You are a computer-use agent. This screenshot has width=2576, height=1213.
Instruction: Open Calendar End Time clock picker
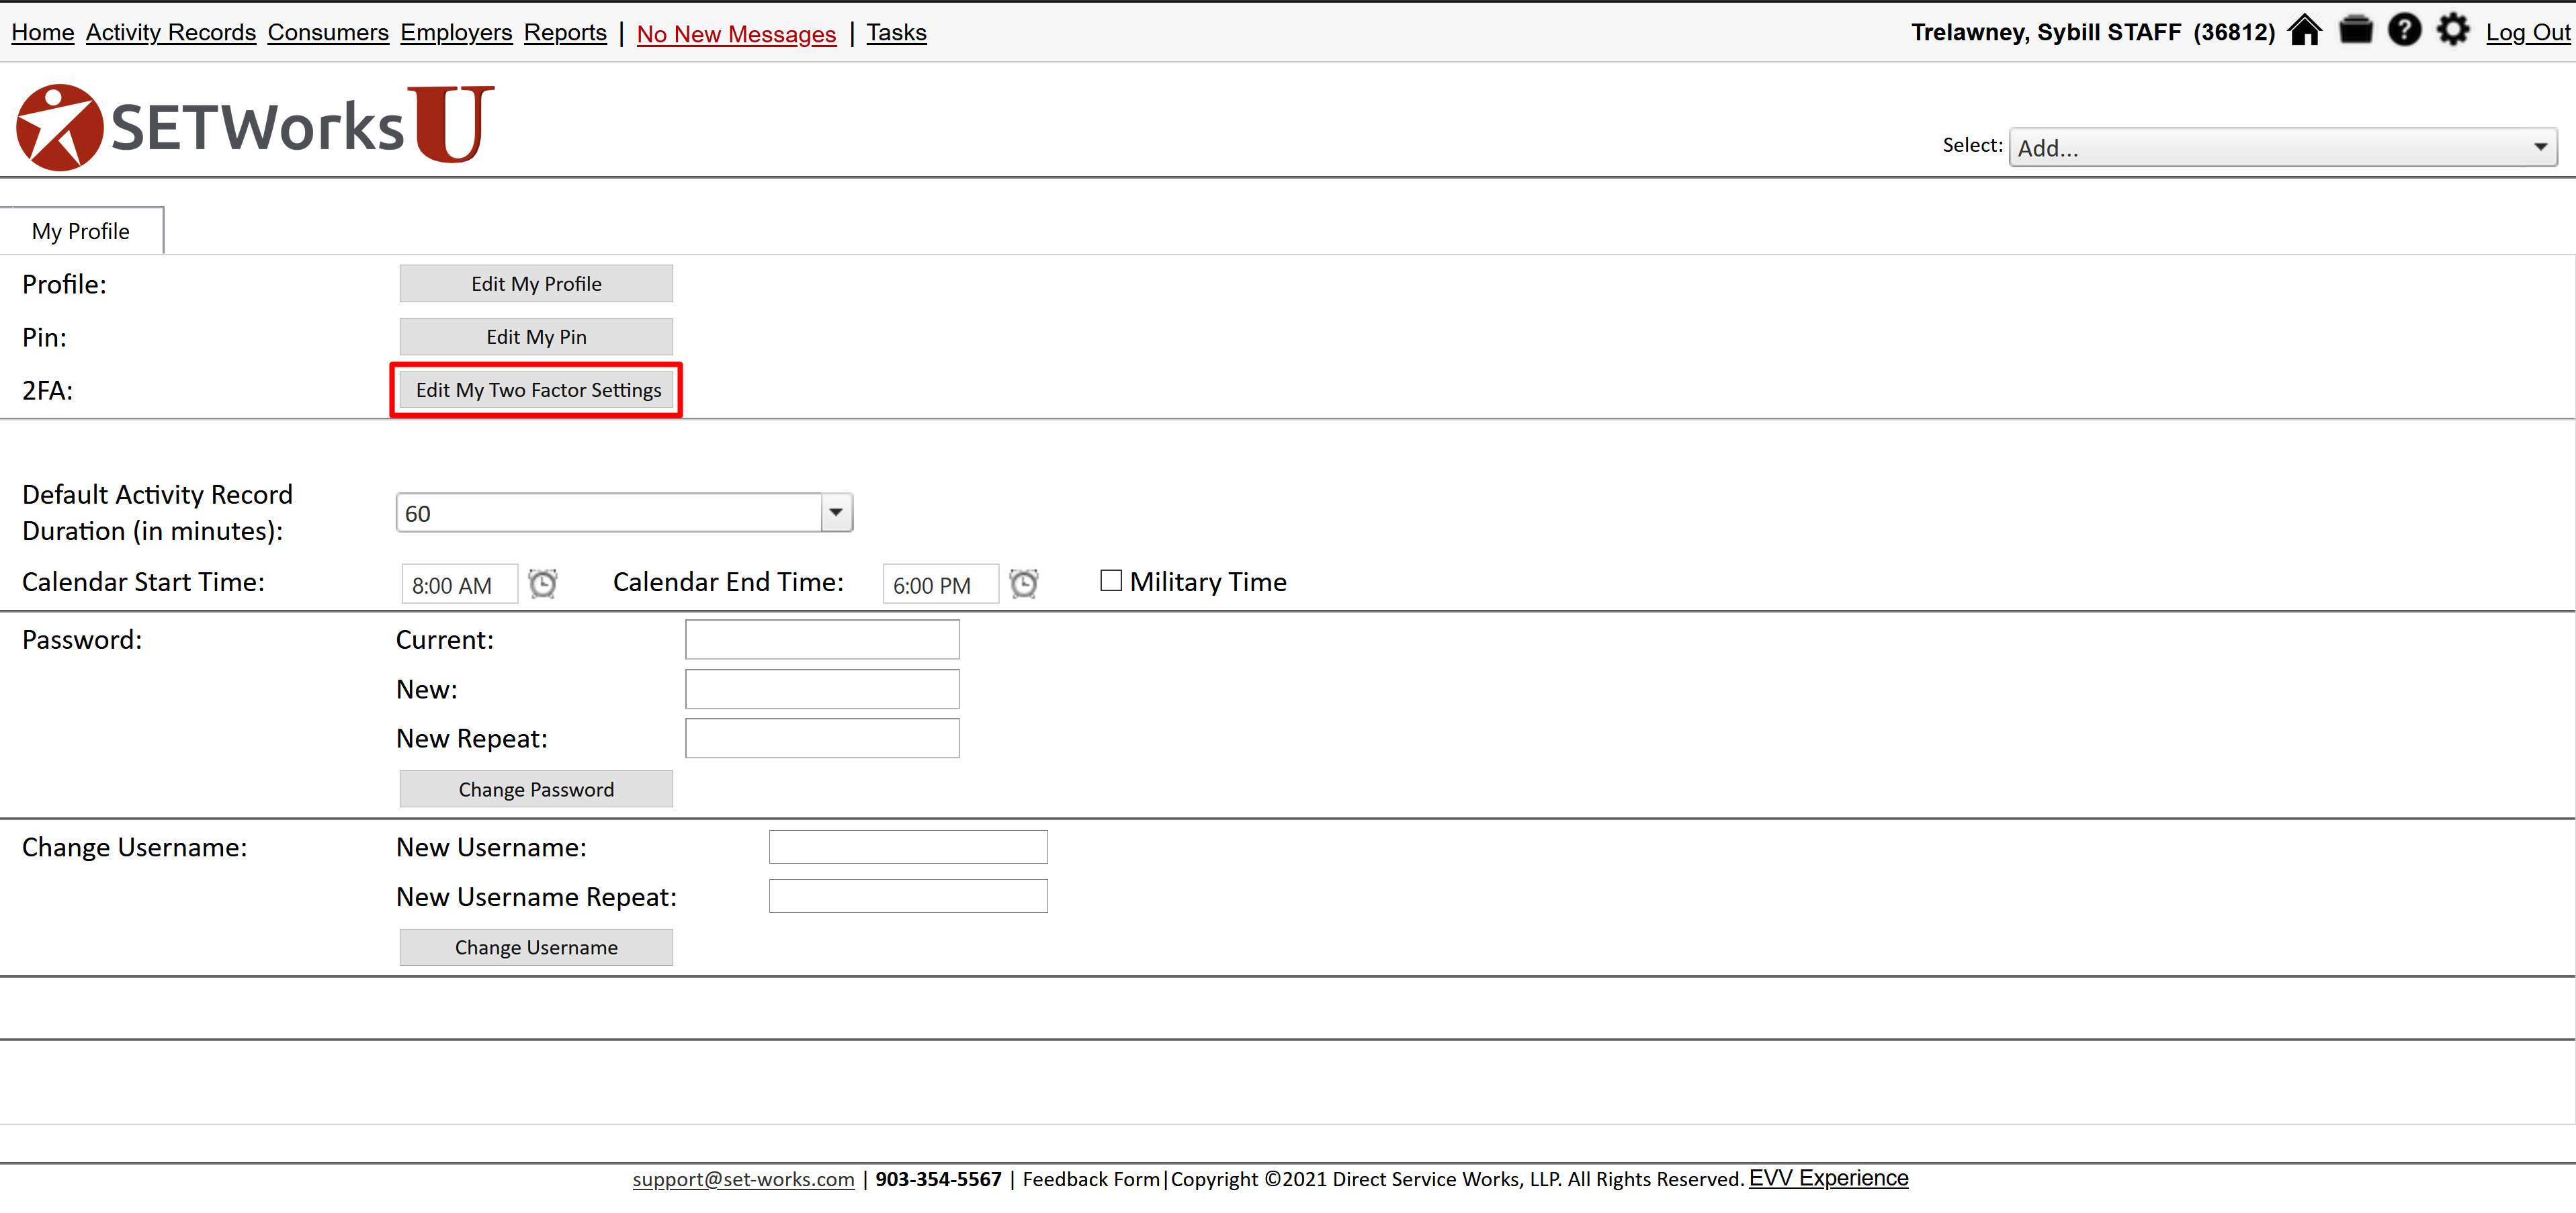tap(1023, 584)
